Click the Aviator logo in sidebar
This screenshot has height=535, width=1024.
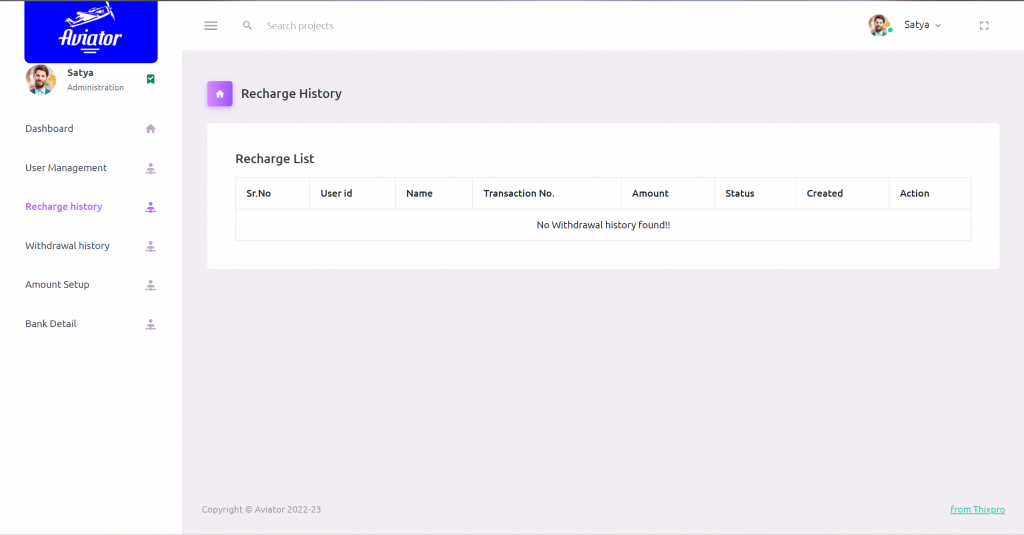pyautogui.click(x=91, y=31)
